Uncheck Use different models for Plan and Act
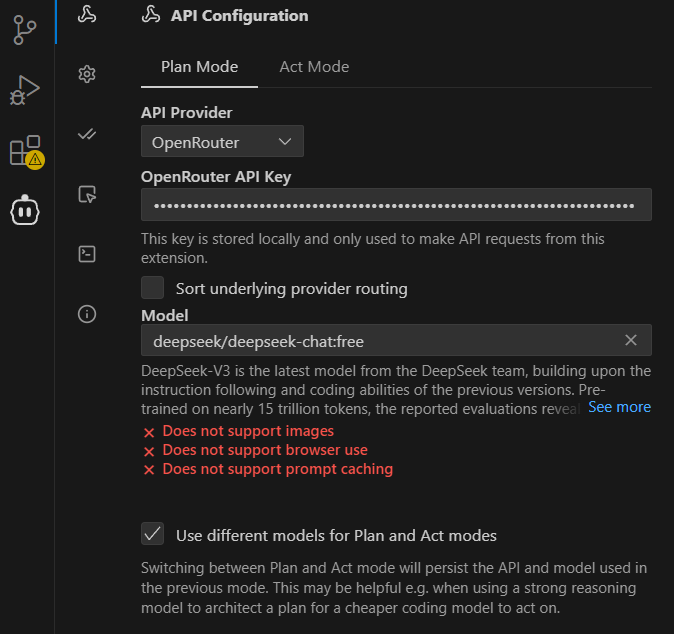Screen dimensions: 674x634 (153, 534)
